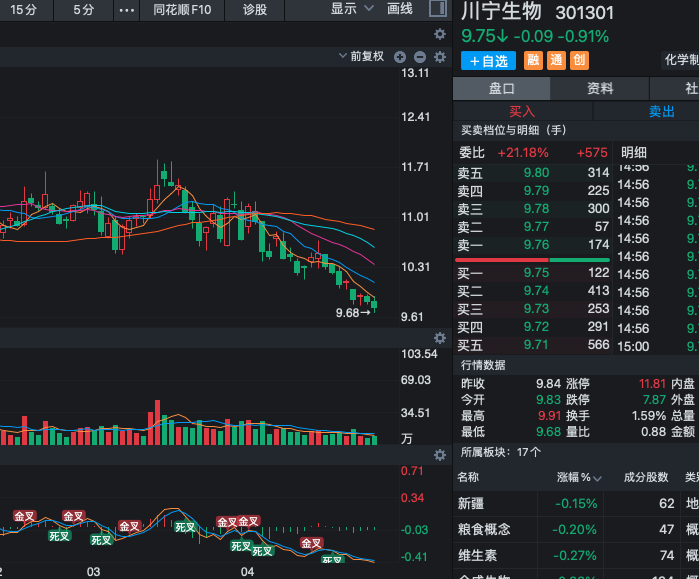Viewport: 699px width, 579px height.
Task: Click the 成分股数 column header
Action: (x=646, y=477)
